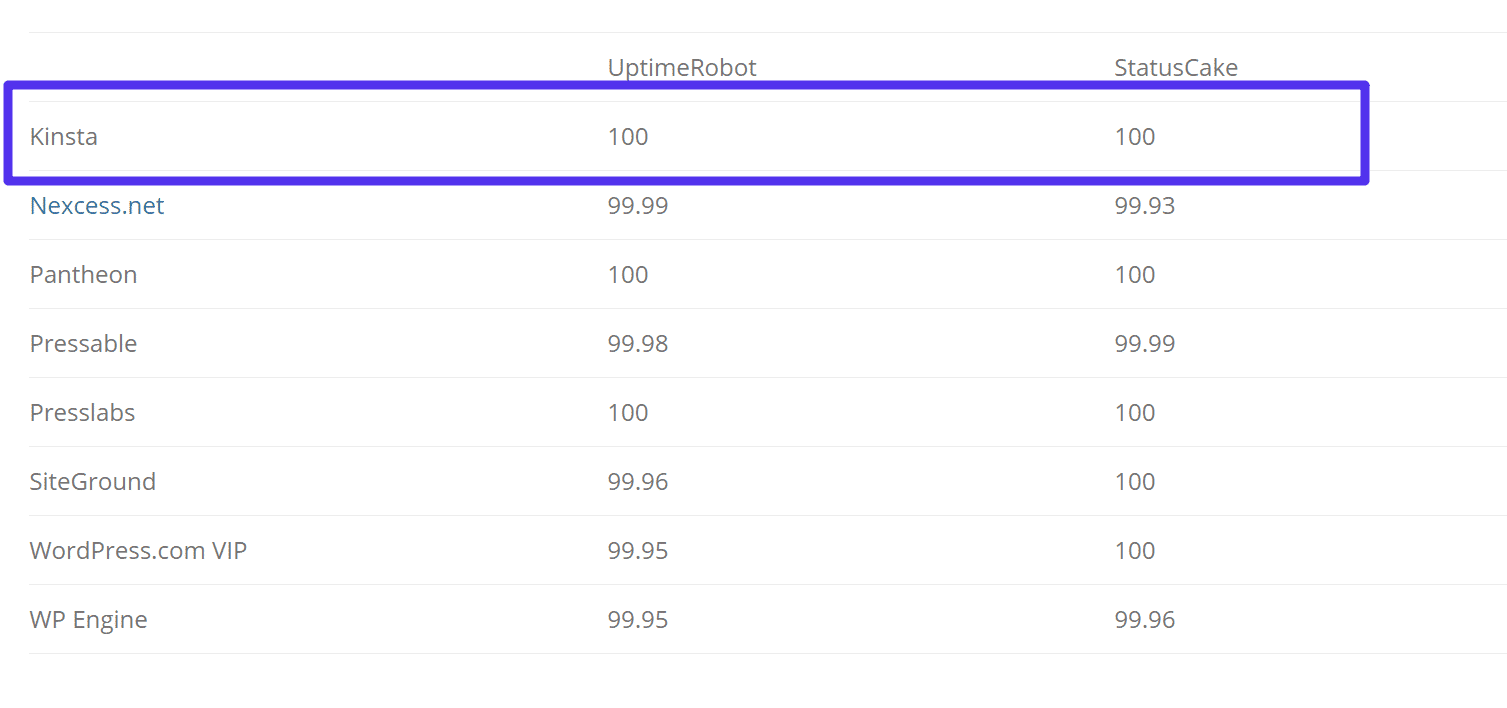1507x708 pixels.
Task: Select the 99.93 StatusCake value
Action: click(1145, 206)
